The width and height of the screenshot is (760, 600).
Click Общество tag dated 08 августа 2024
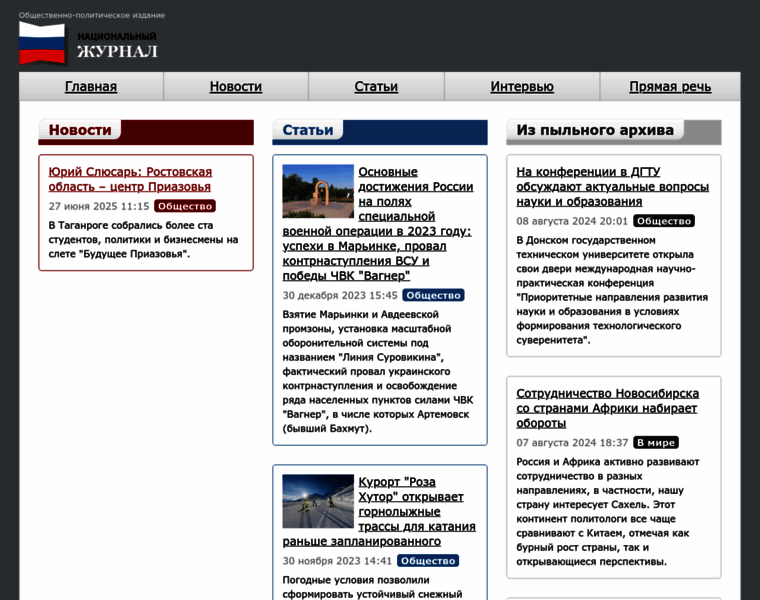tap(664, 221)
